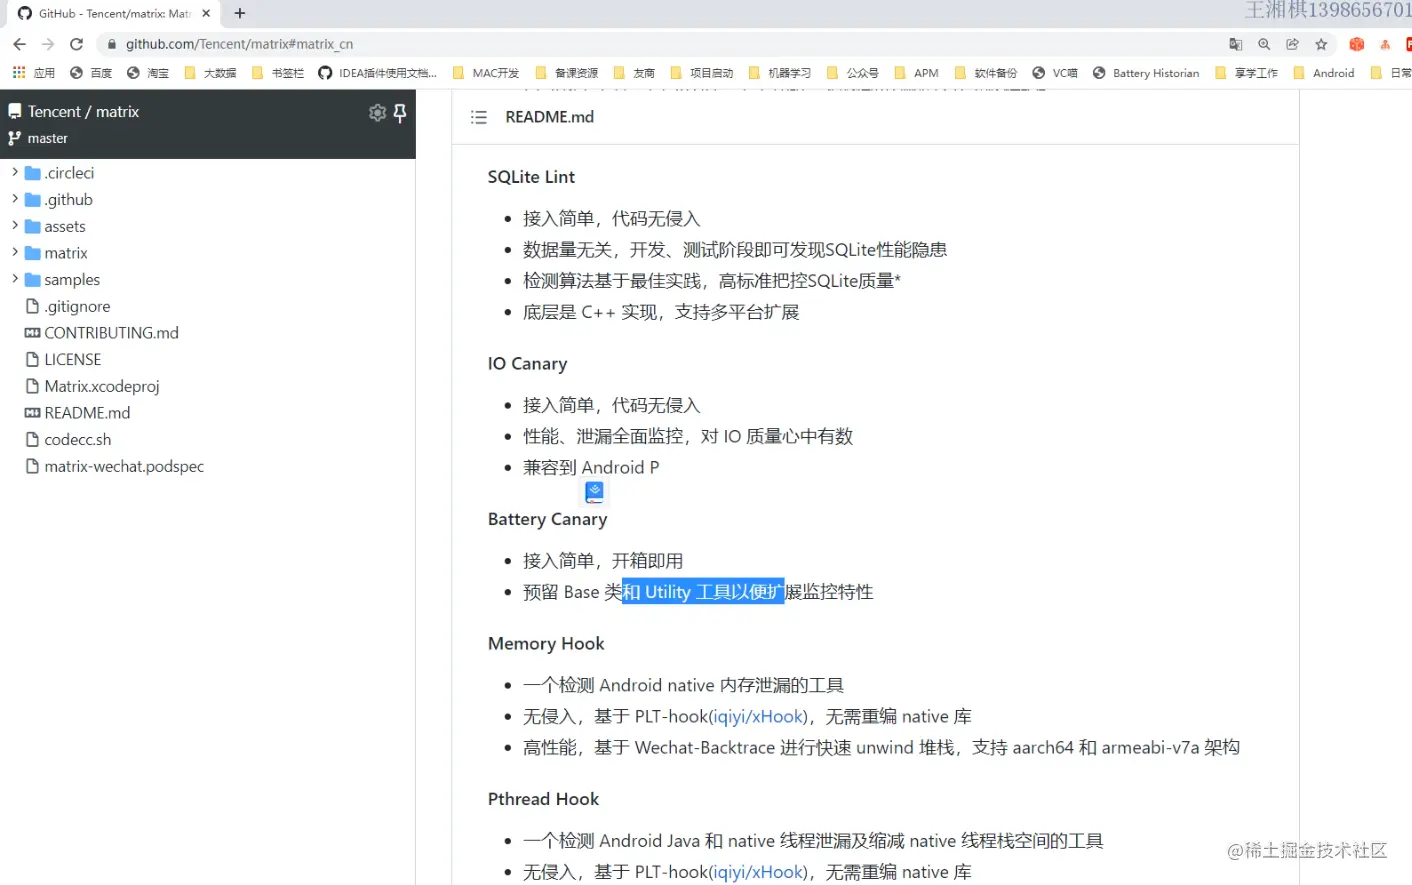Screen dimensions: 1412x885
Task: Open the 大数据 bookmark folder
Action: pyautogui.click(x=211, y=73)
